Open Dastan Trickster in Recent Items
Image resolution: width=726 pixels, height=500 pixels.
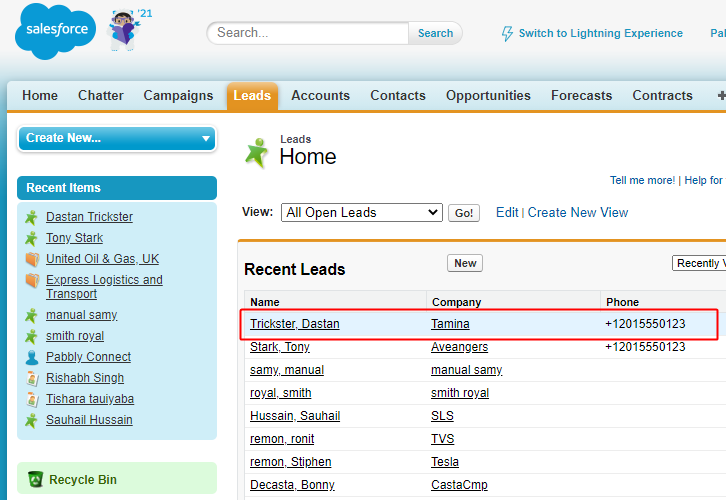point(89,217)
